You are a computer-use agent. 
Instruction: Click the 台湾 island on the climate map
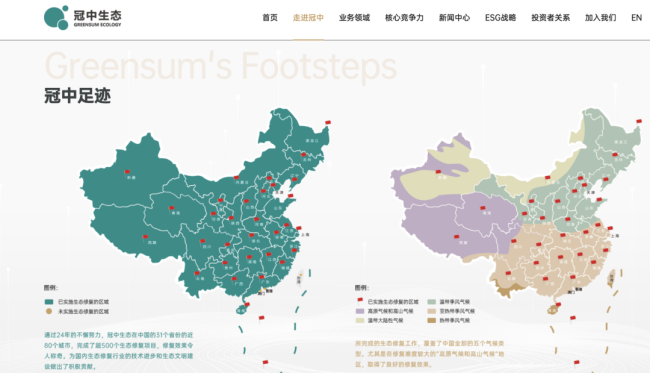coord(611,279)
